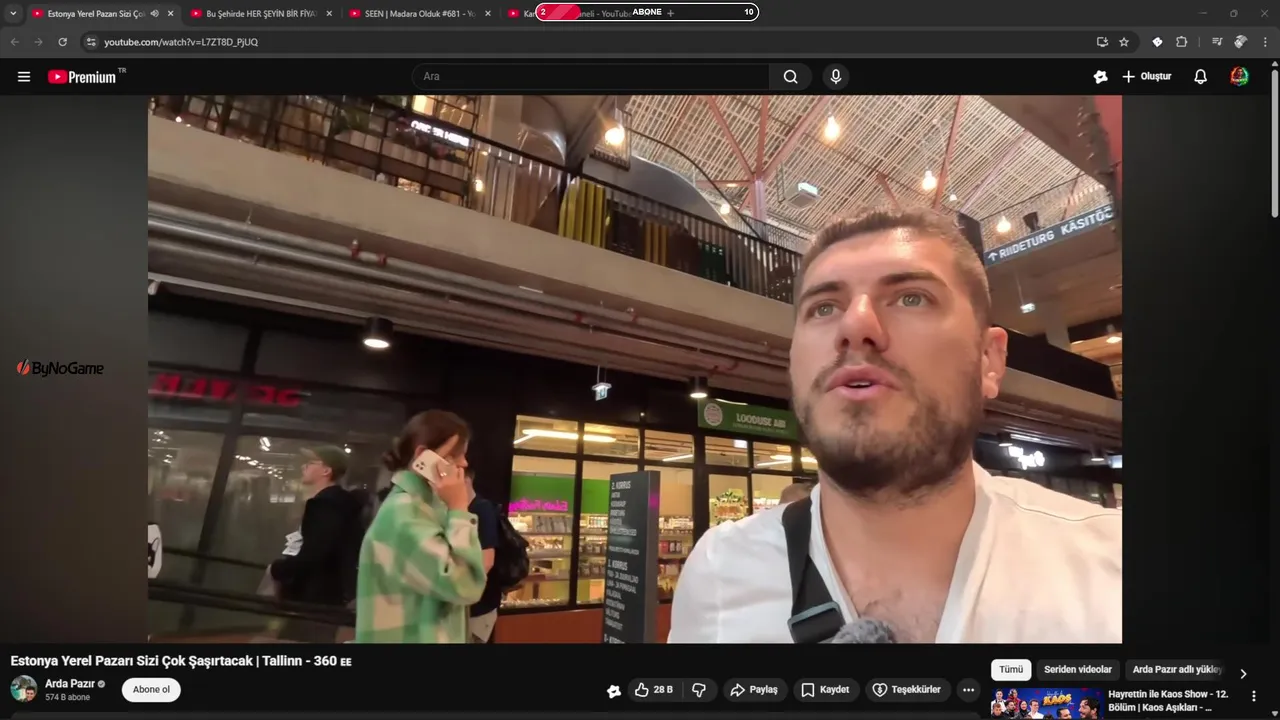Open options for Hayrettin ile Kaos Show video
The height and width of the screenshot is (720, 1280).
click(1254, 696)
